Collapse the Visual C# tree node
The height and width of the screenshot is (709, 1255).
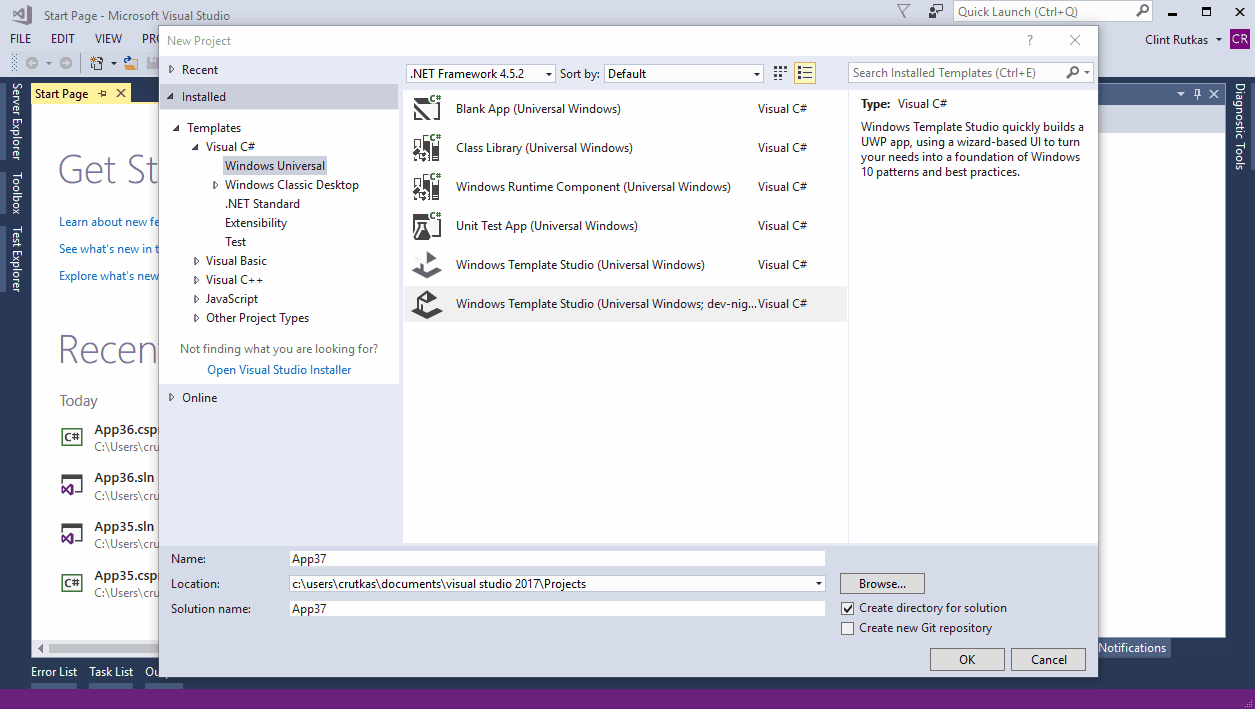click(x=196, y=147)
